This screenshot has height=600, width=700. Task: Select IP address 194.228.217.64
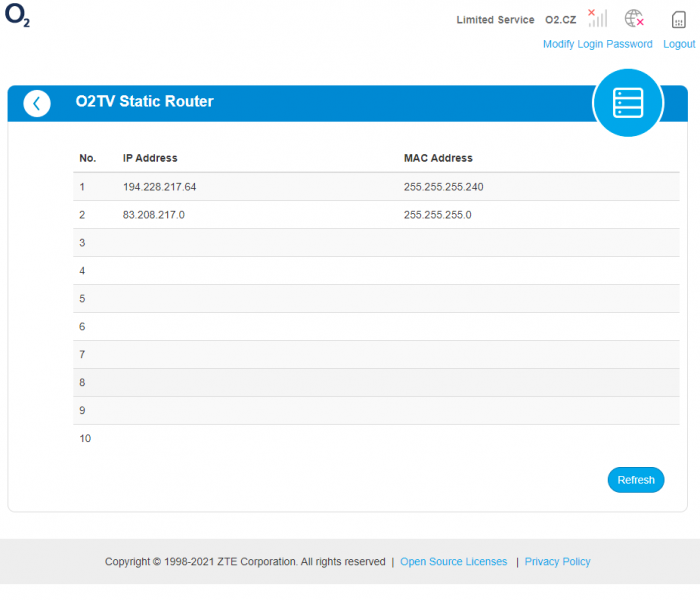pos(159,187)
